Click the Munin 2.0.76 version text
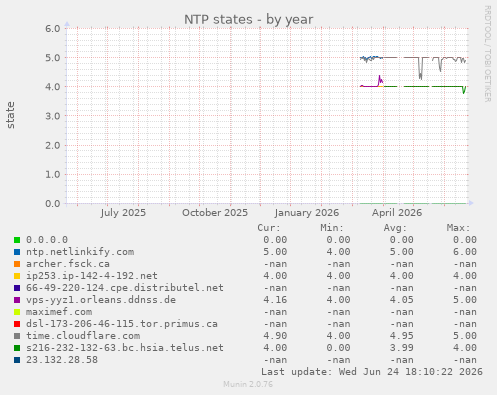Image resolution: width=497 pixels, height=395 pixels. coord(248,384)
